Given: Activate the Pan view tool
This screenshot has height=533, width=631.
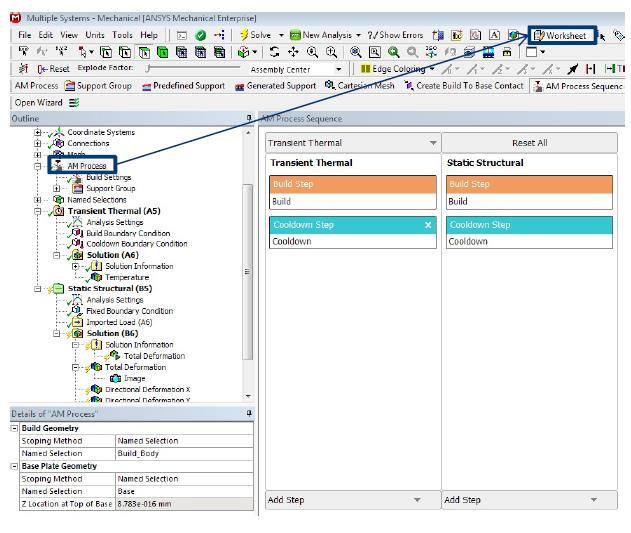Looking at the screenshot, I should tap(293, 52).
